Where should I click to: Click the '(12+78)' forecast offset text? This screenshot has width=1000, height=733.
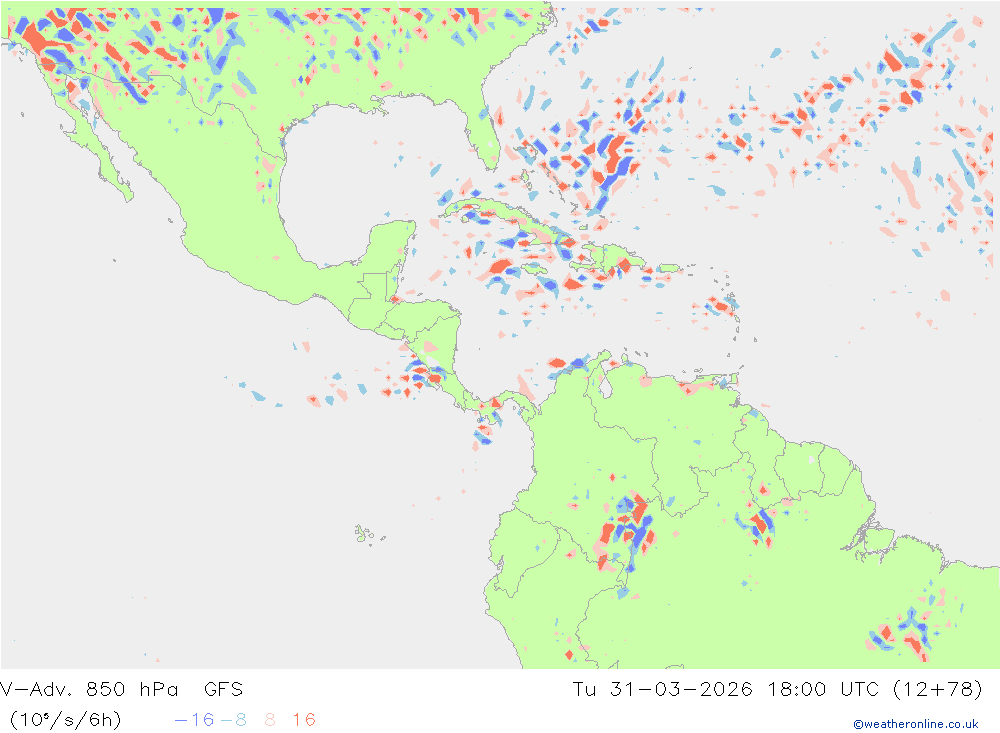tap(938, 690)
